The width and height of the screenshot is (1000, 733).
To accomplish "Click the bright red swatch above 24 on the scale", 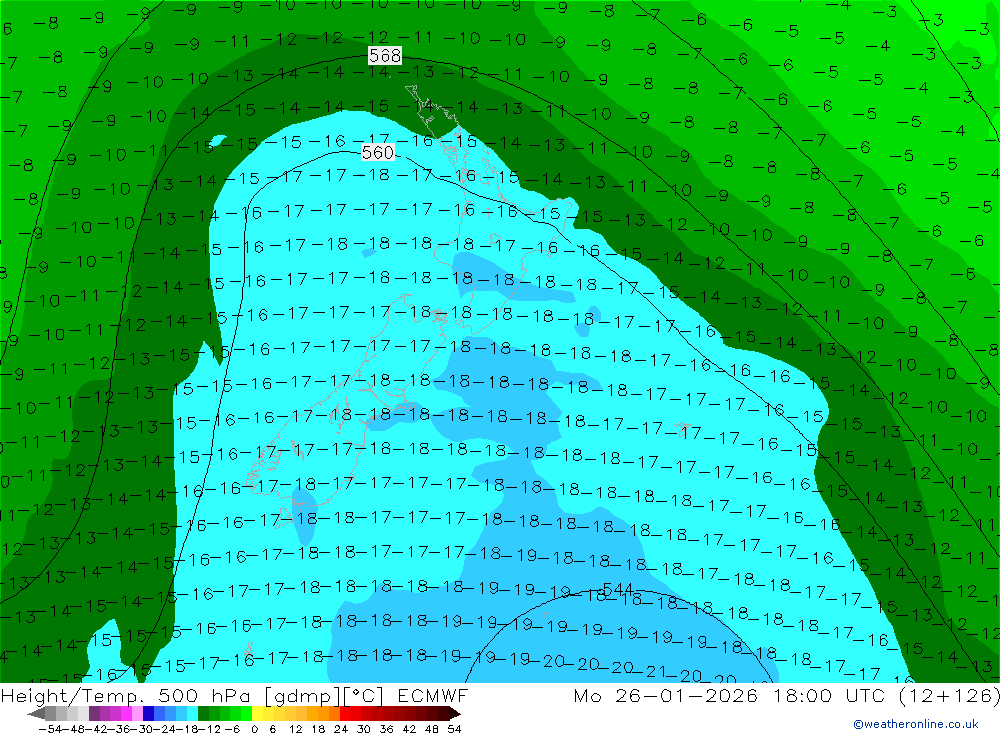I will 345,714.
